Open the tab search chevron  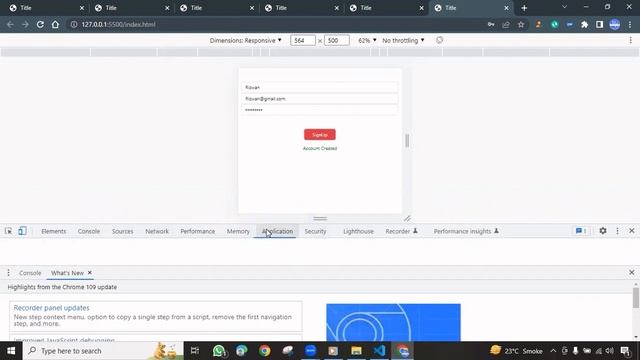tap(564, 7)
